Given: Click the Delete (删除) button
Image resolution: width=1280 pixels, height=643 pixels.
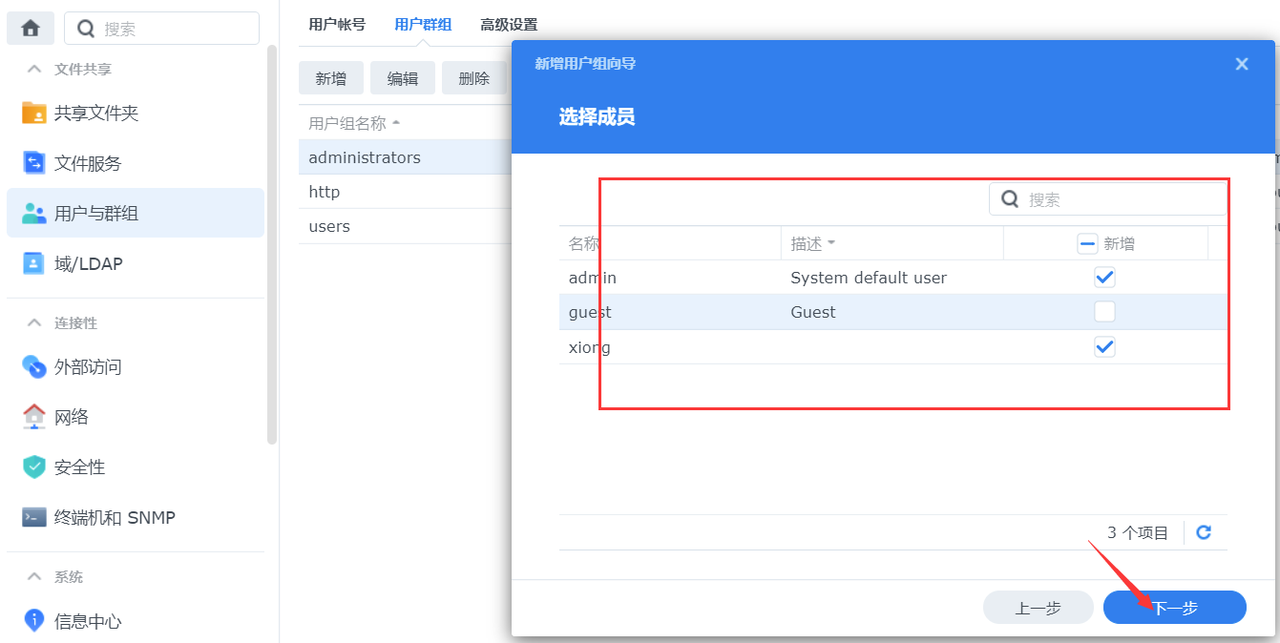Looking at the screenshot, I should point(475,78).
